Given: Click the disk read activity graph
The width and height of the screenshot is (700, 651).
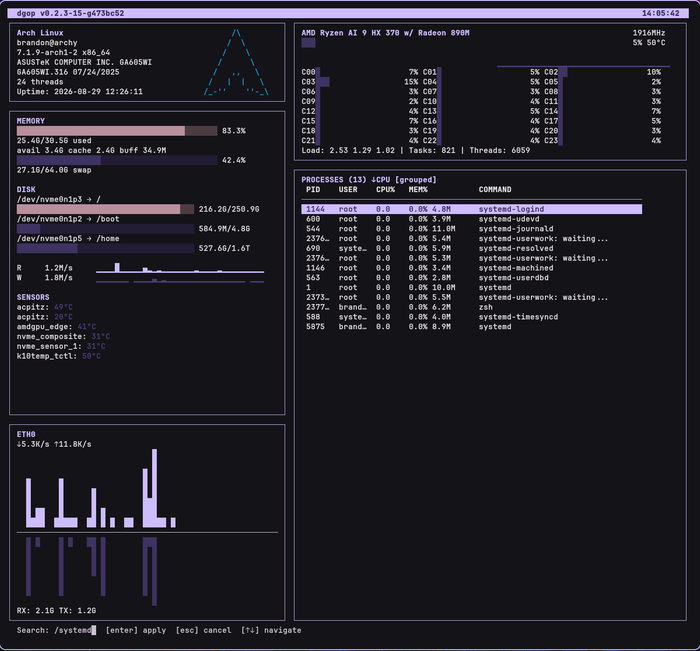Looking at the screenshot, I should click(x=180, y=267).
